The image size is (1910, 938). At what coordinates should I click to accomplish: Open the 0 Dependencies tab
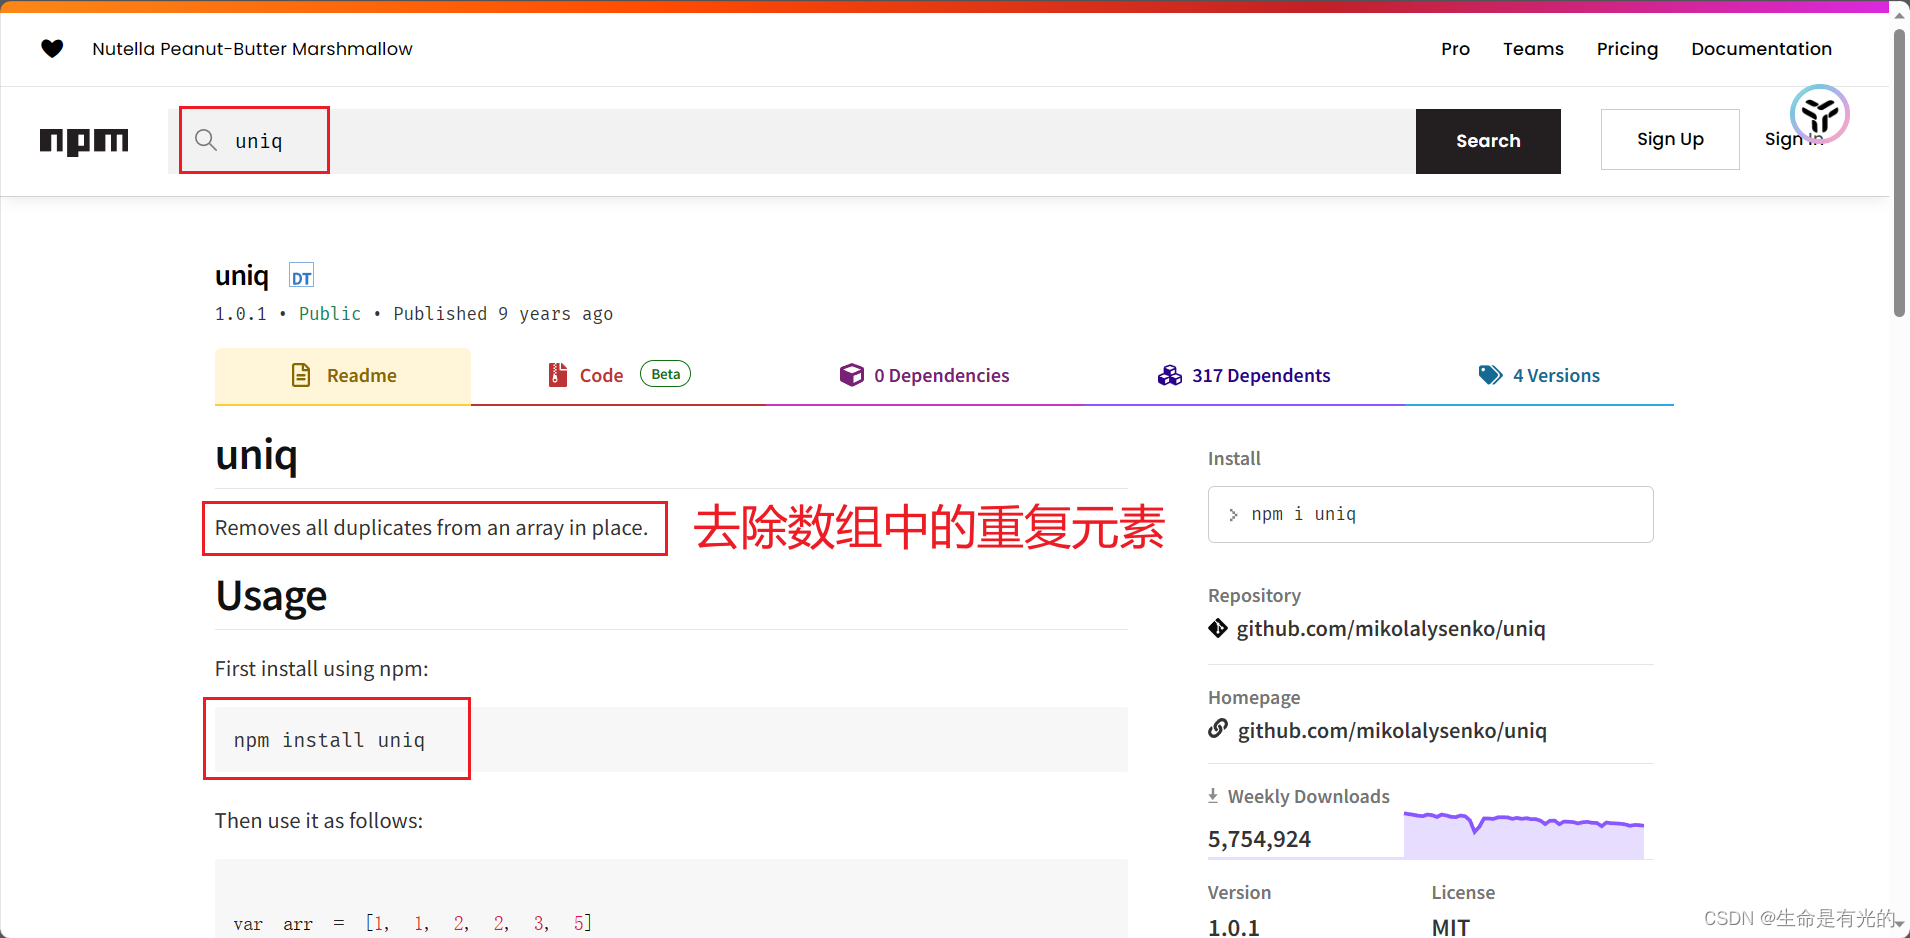click(925, 376)
